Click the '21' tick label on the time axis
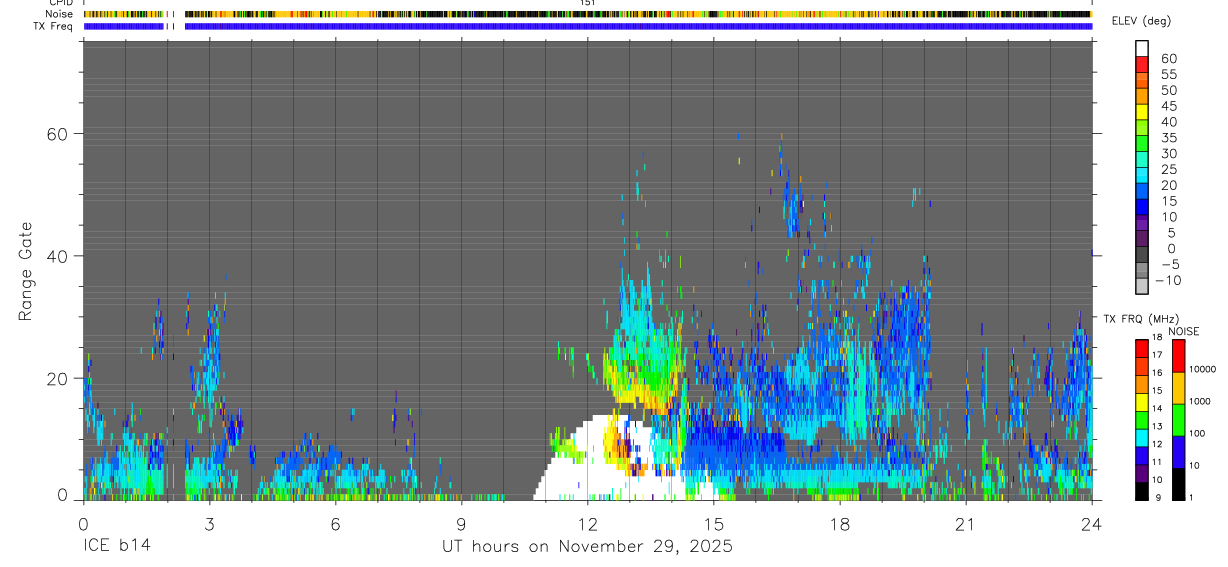 point(966,523)
